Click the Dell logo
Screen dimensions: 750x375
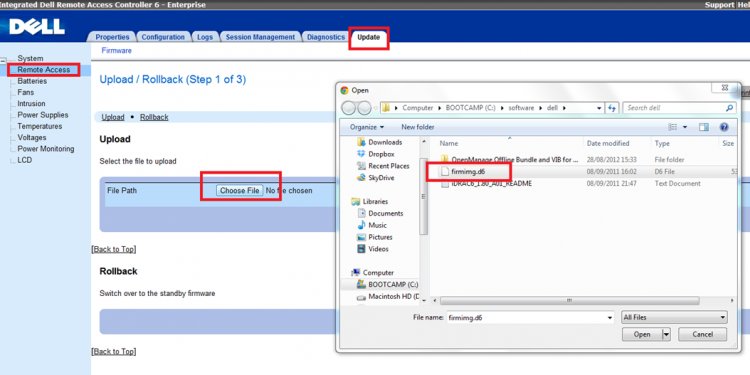coord(37,26)
